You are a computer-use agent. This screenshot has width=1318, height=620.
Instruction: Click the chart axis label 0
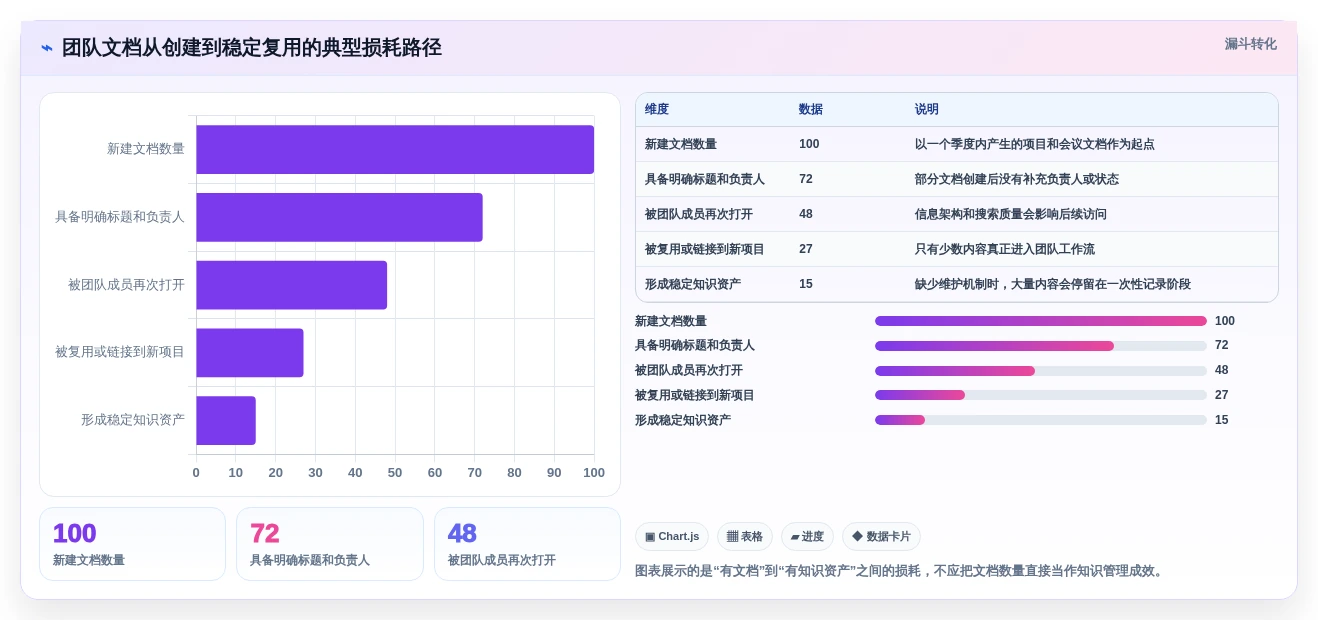(196, 473)
